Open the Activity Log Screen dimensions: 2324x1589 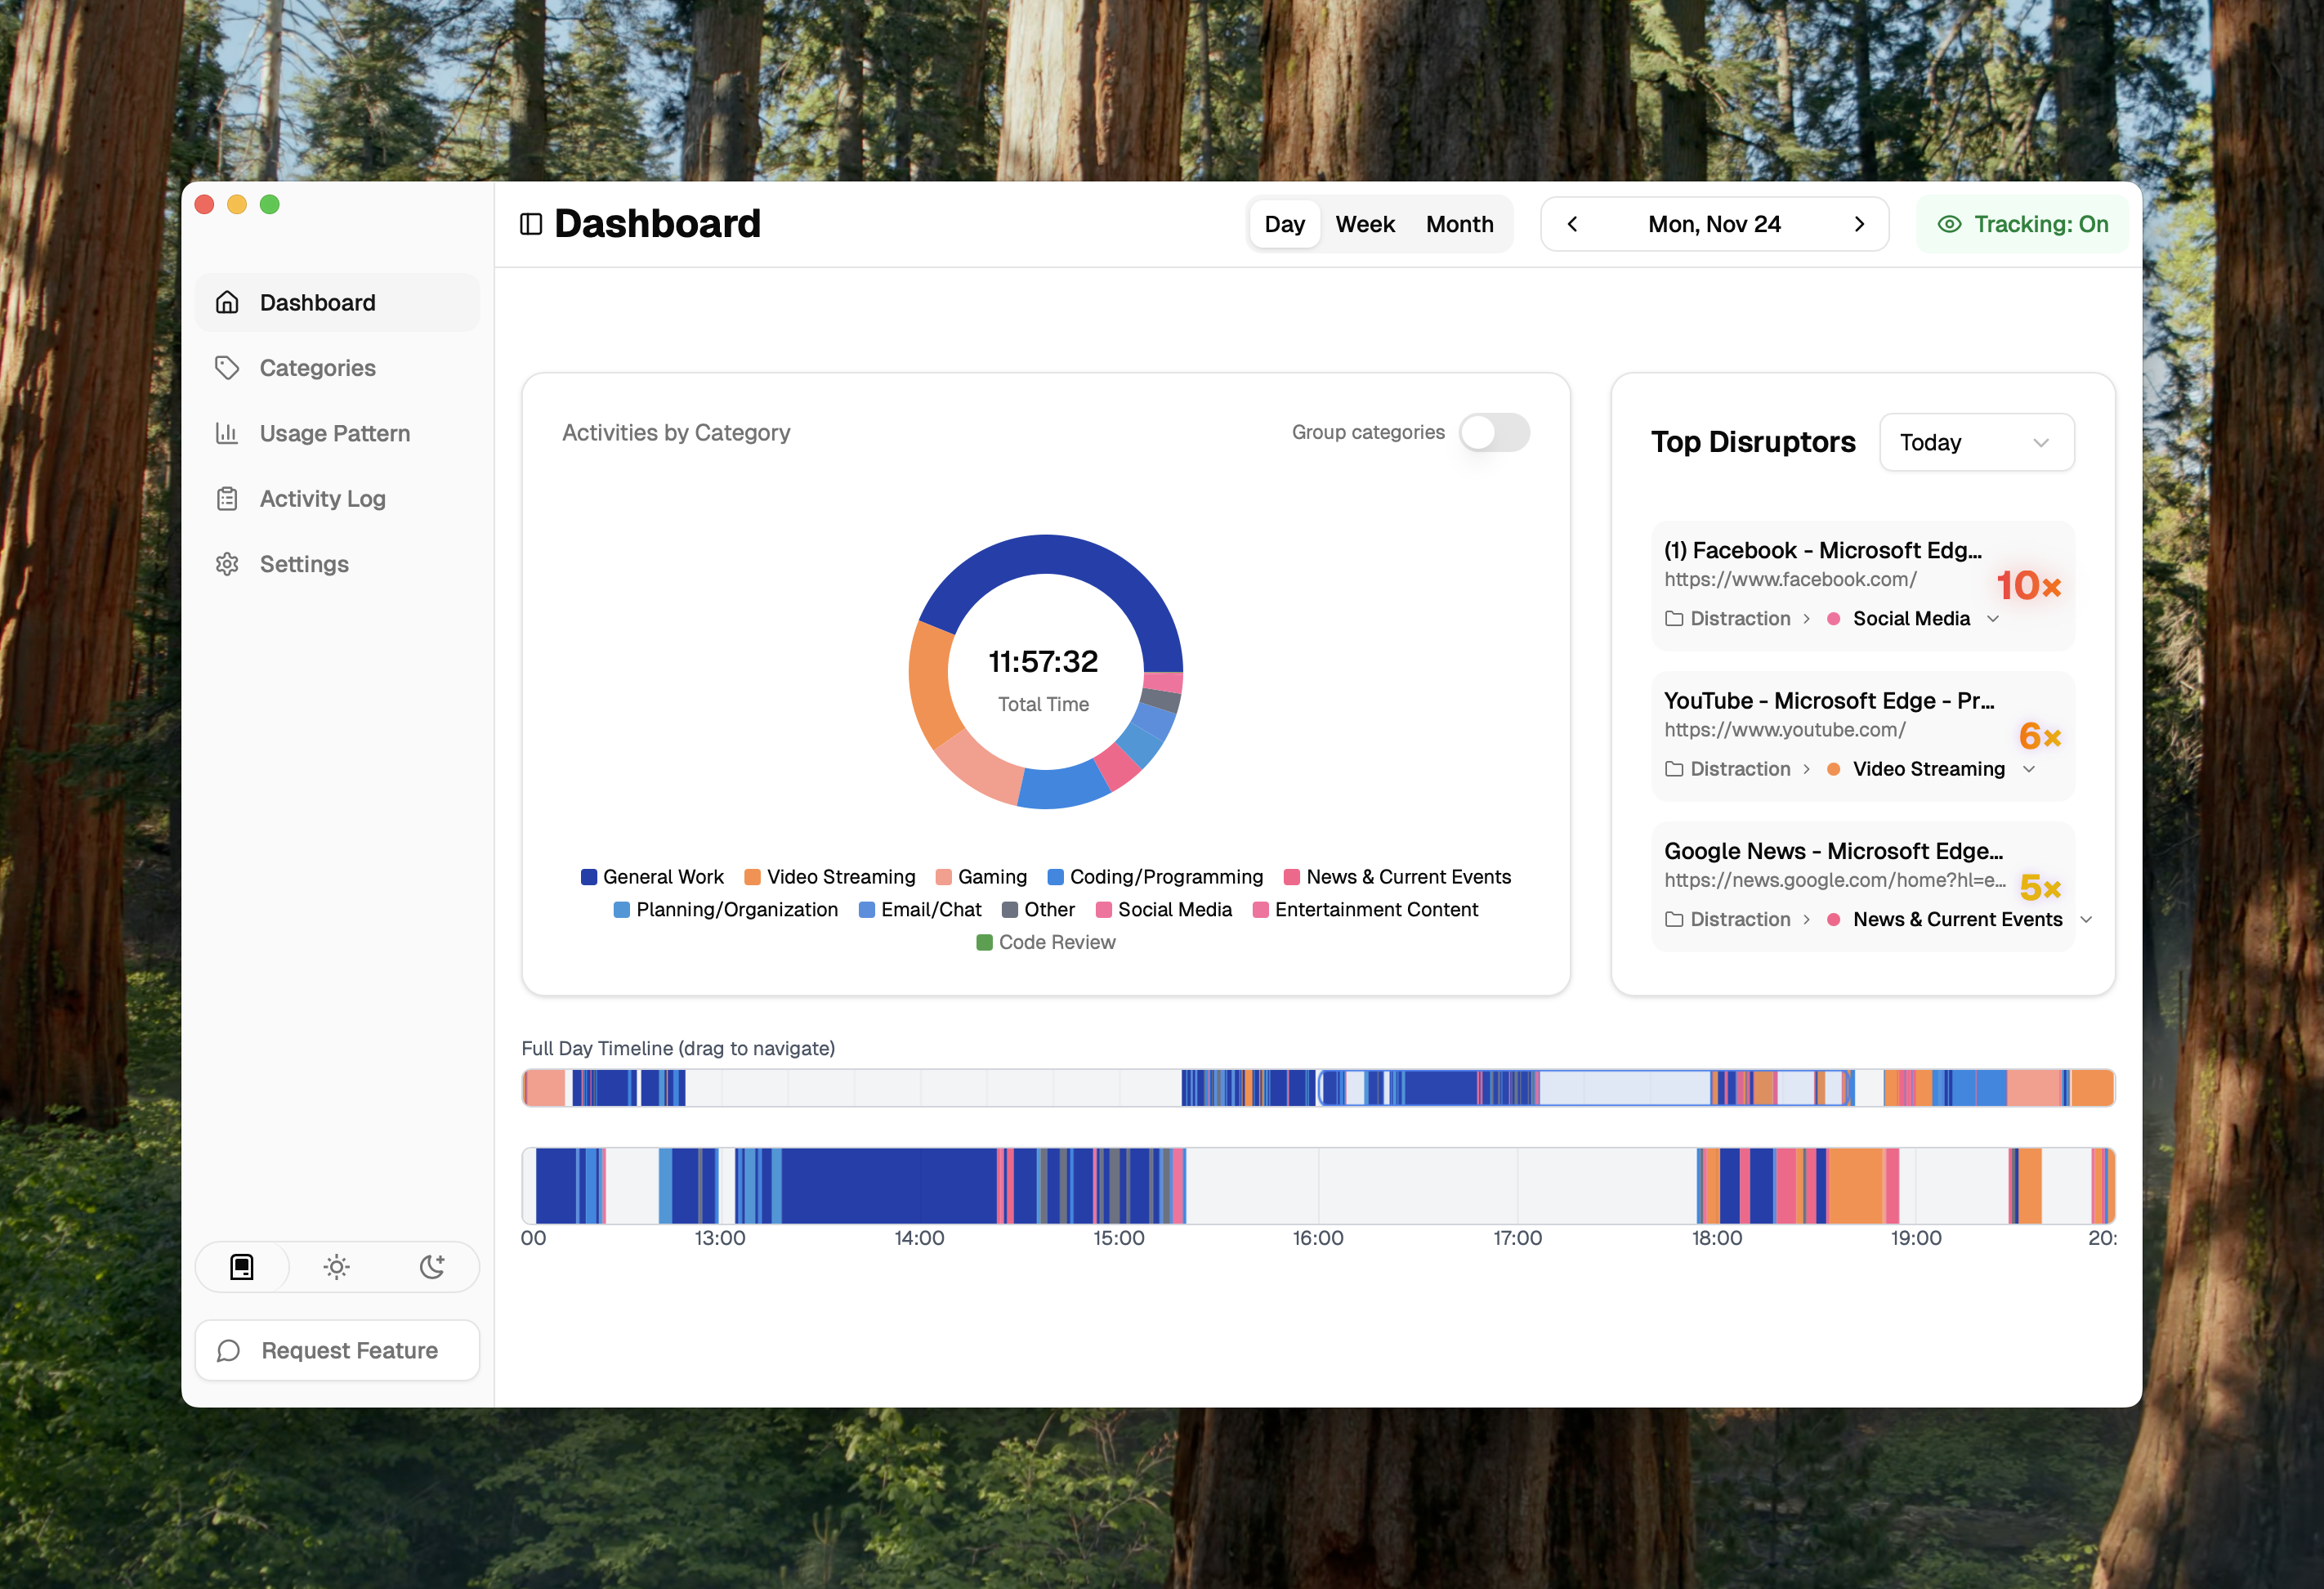tap(322, 498)
